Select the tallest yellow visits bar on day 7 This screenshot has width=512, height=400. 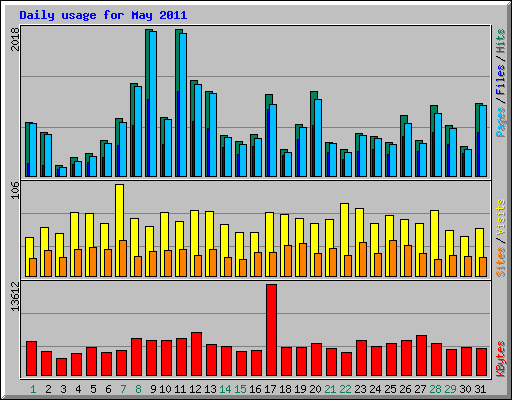coord(120,212)
